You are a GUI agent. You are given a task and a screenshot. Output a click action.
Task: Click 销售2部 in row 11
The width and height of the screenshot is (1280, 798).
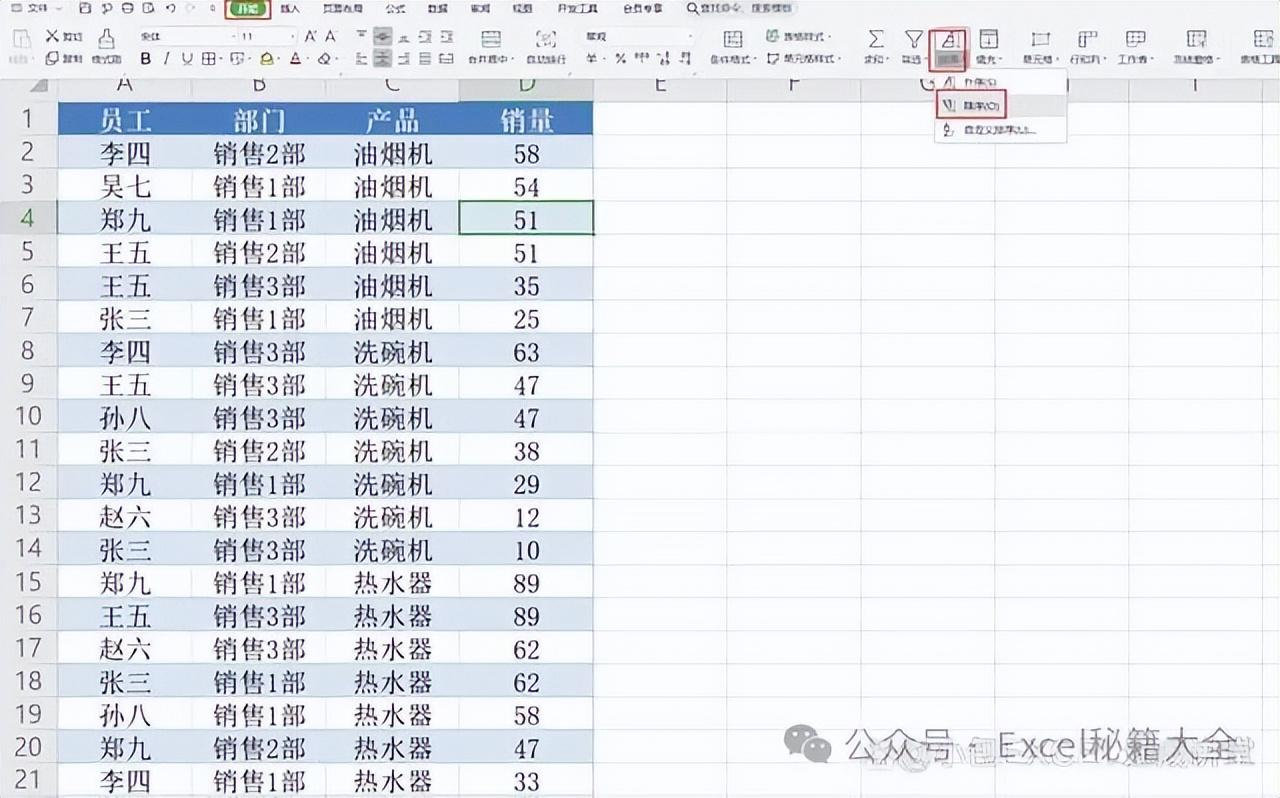259,450
